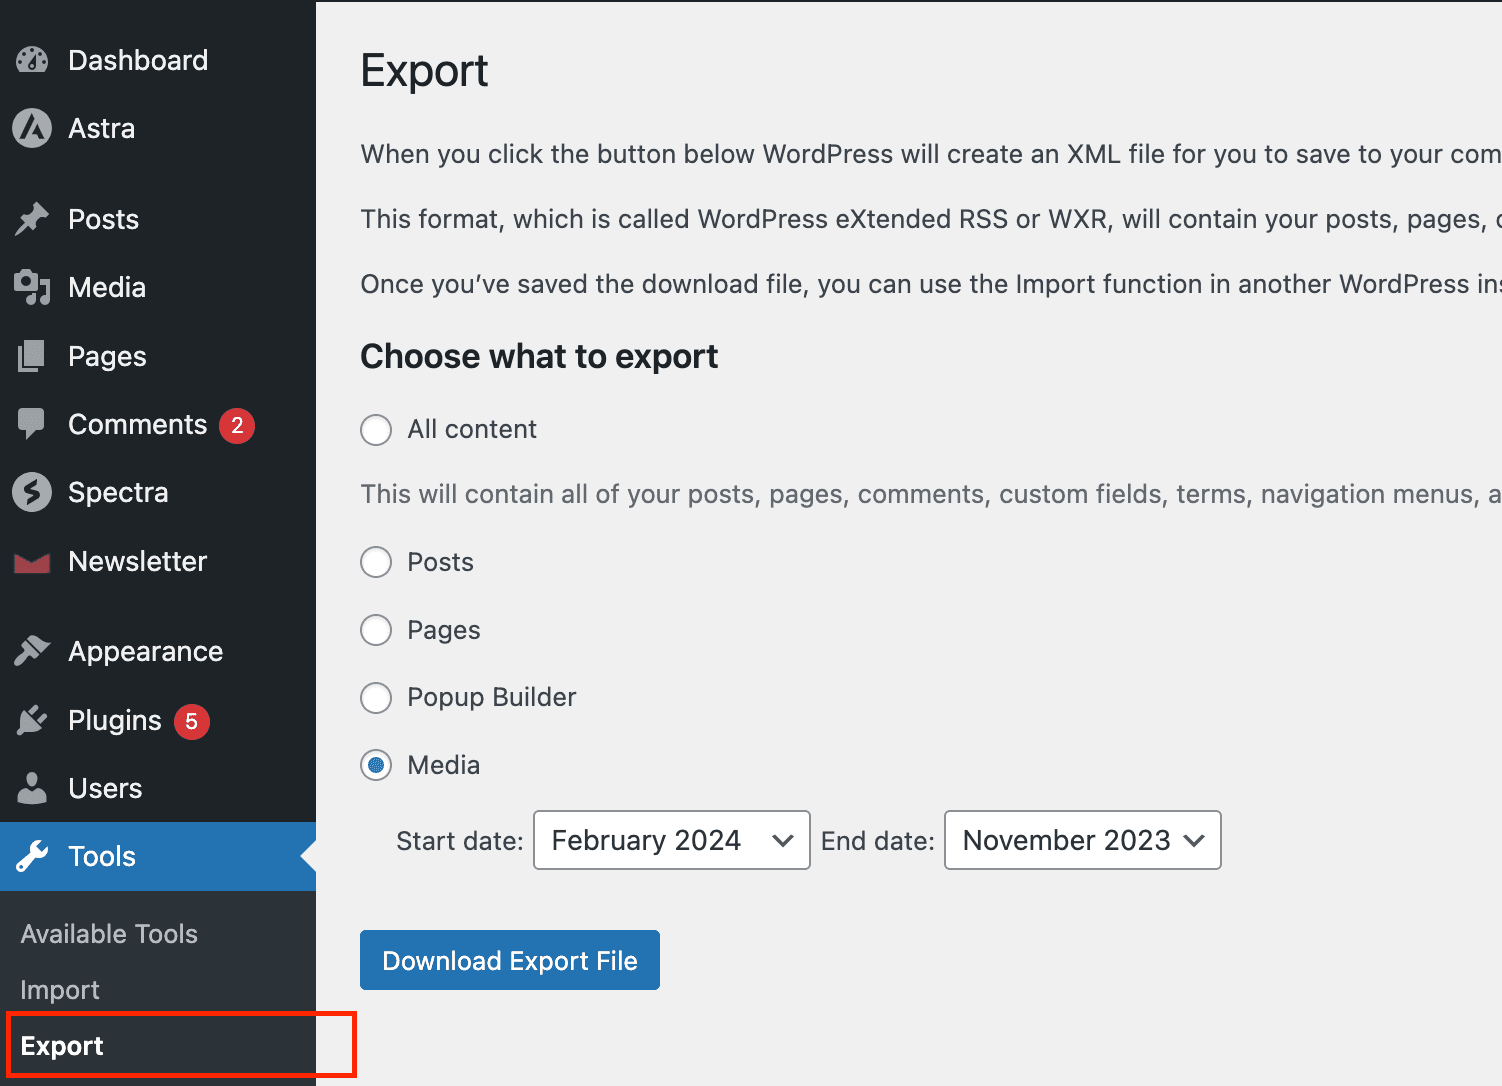Screen dimensions: 1502x1086
Task: Open the Import submenu link
Action: (x=60, y=990)
